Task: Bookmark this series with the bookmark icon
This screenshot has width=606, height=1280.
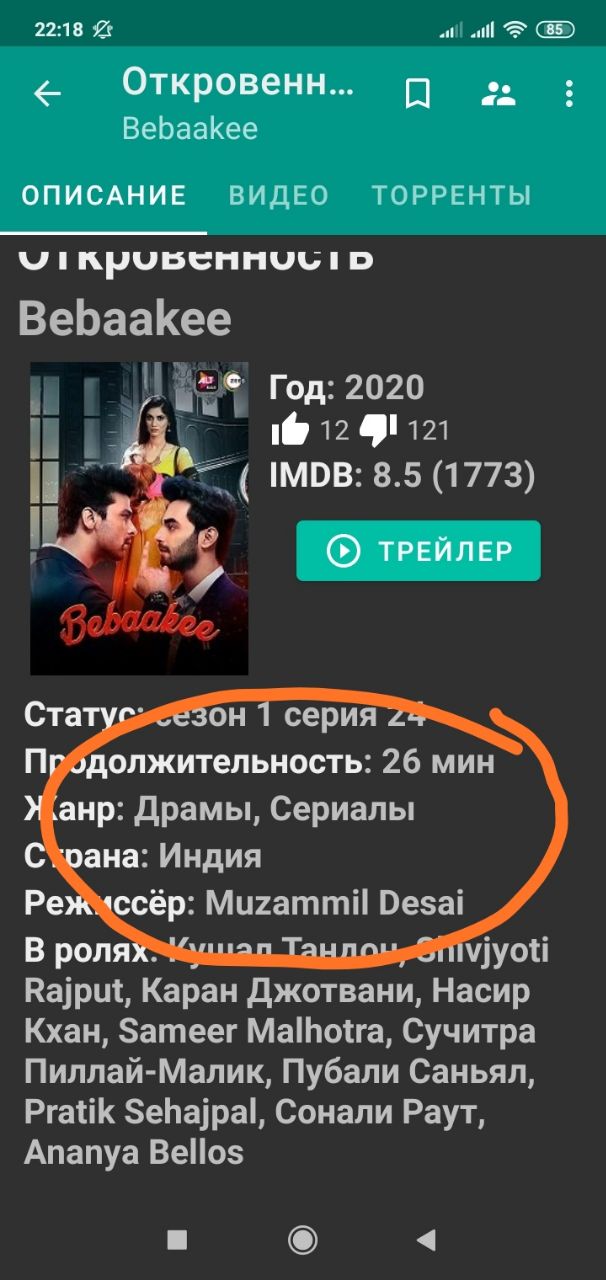Action: click(x=417, y=94)
